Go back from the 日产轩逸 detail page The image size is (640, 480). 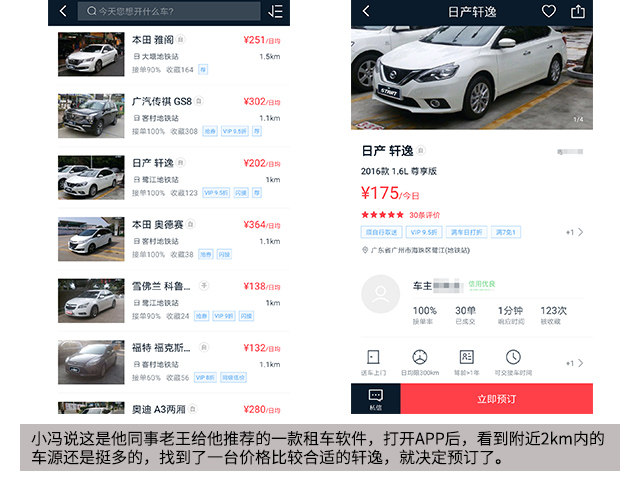click(x=366, y=11)
